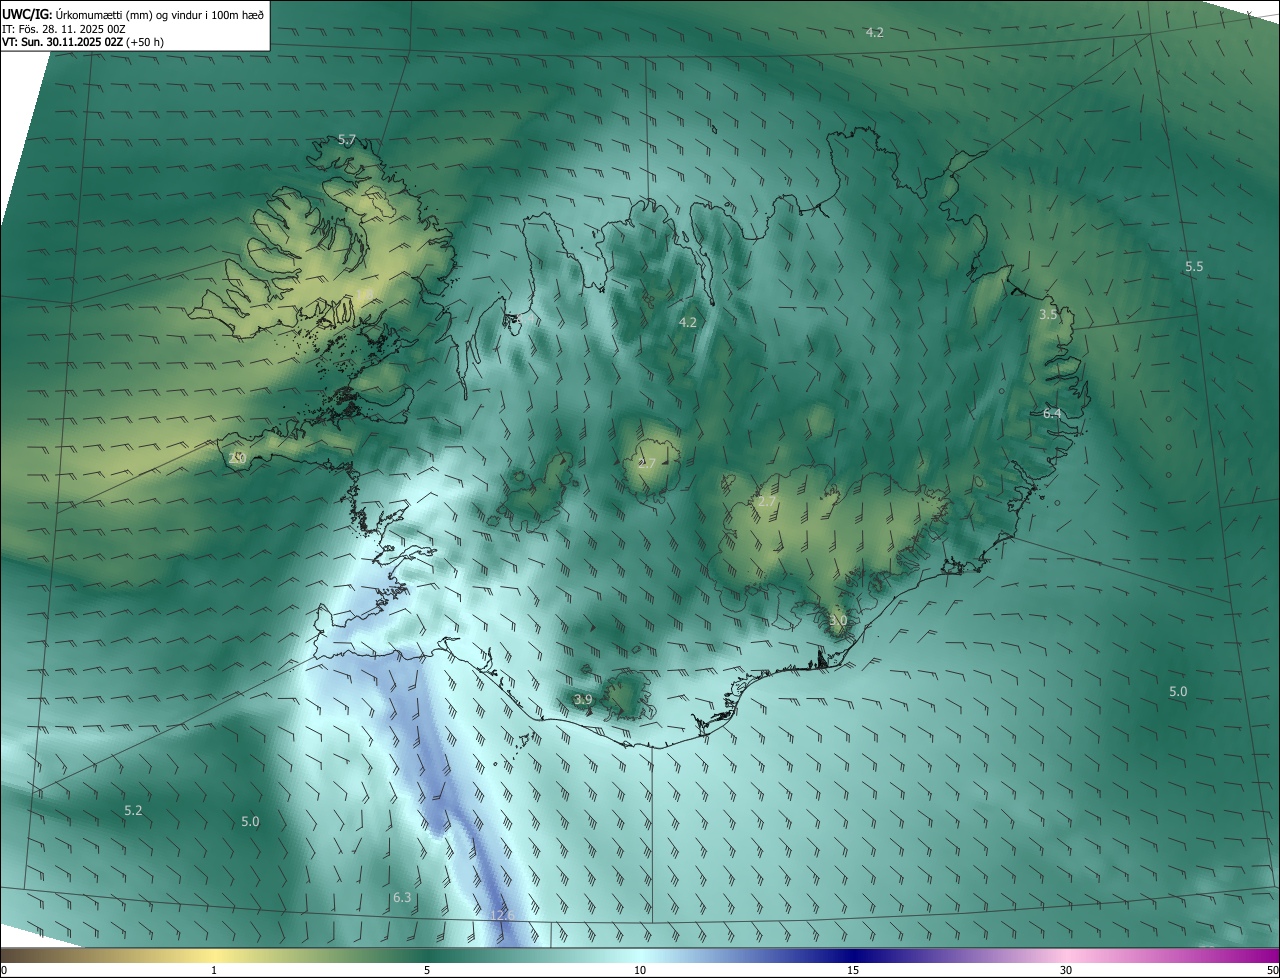This screenshot has width=1280, height=978.
Task: Select the 'IT: Fös. 28. 11. 2025 00Z' line
Action: click(x=63, y=29)
